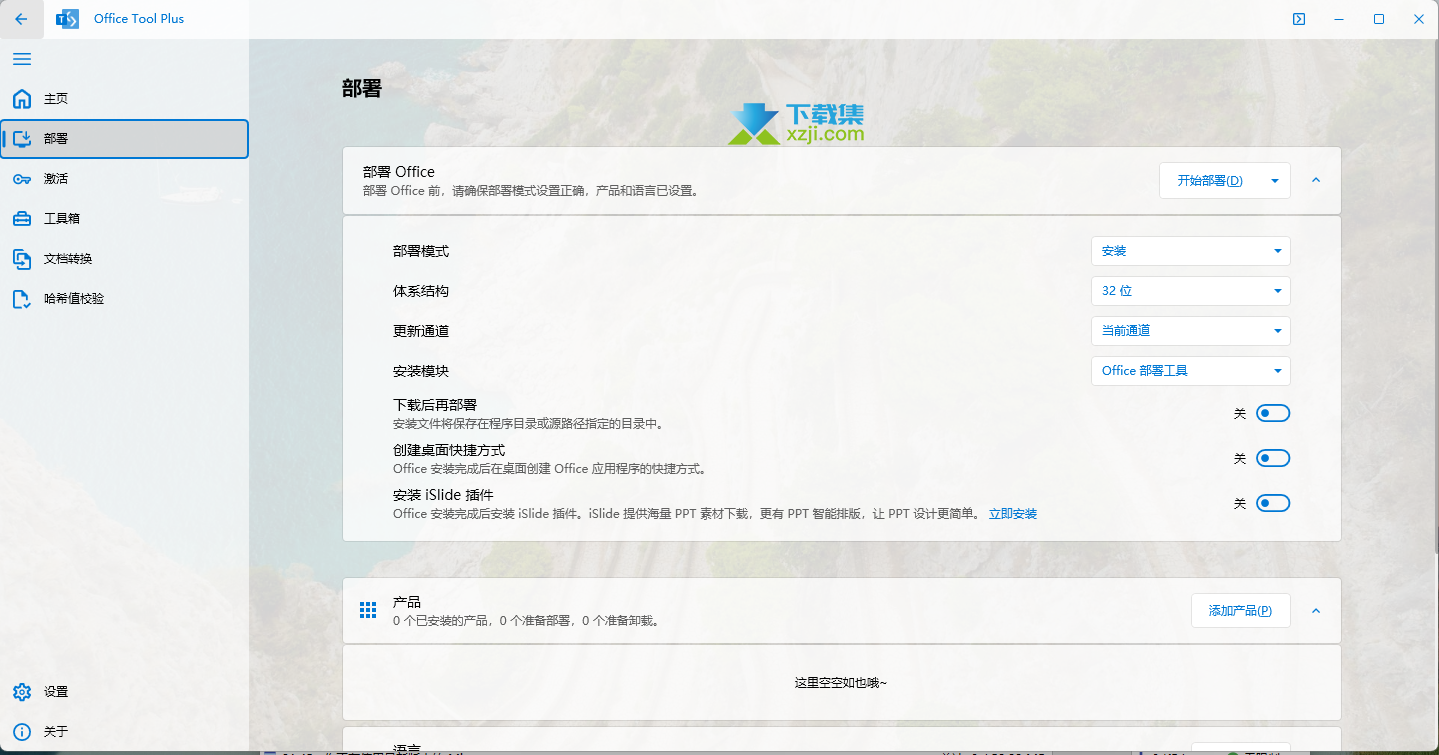The image size is (1439, 755).
Task: Go back using the arrow icon
Action: [x=21, y=19]
